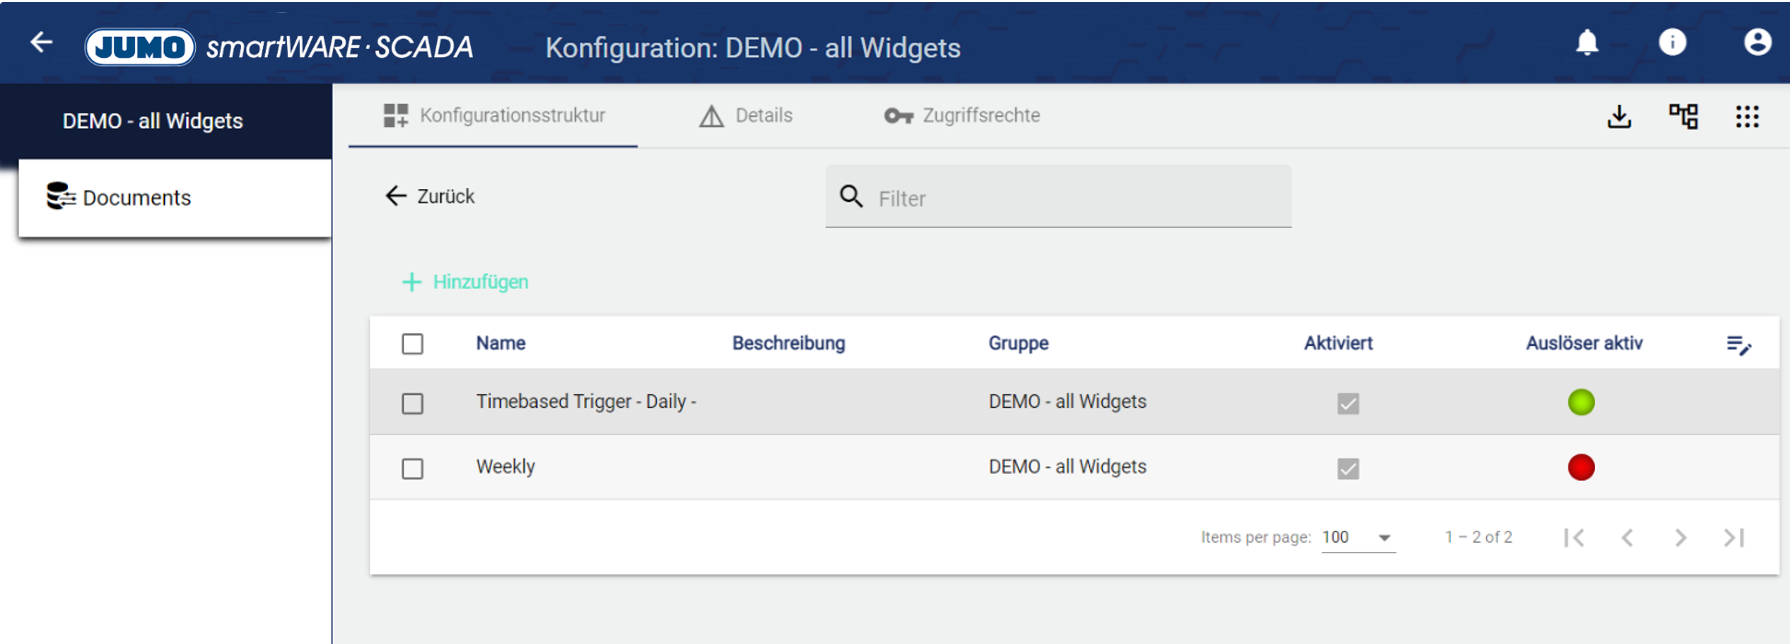
Task: Click the red trigger status indicator for Weekly
Action: tap(1581, 467)
